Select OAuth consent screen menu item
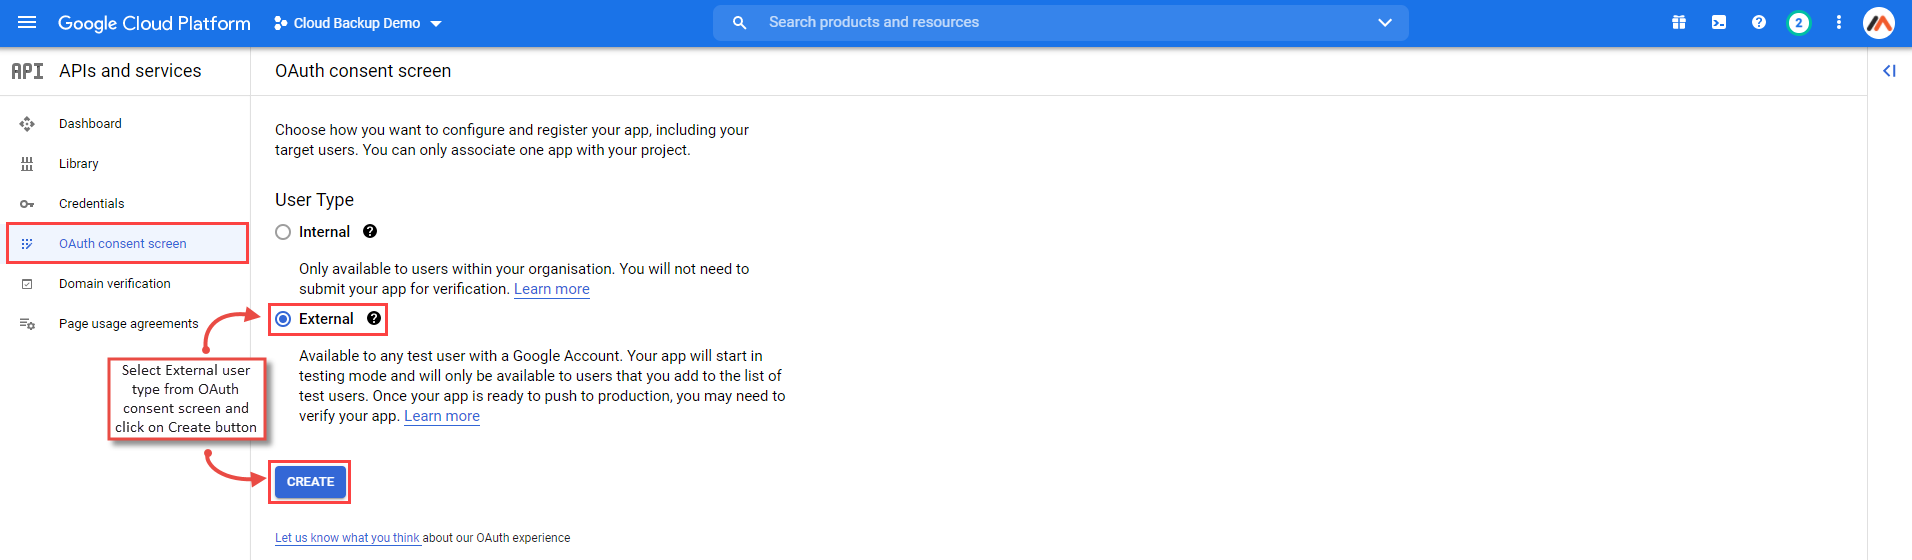Image resolution: width=1912 pixels, height=560 pixels. click(127, 244)
